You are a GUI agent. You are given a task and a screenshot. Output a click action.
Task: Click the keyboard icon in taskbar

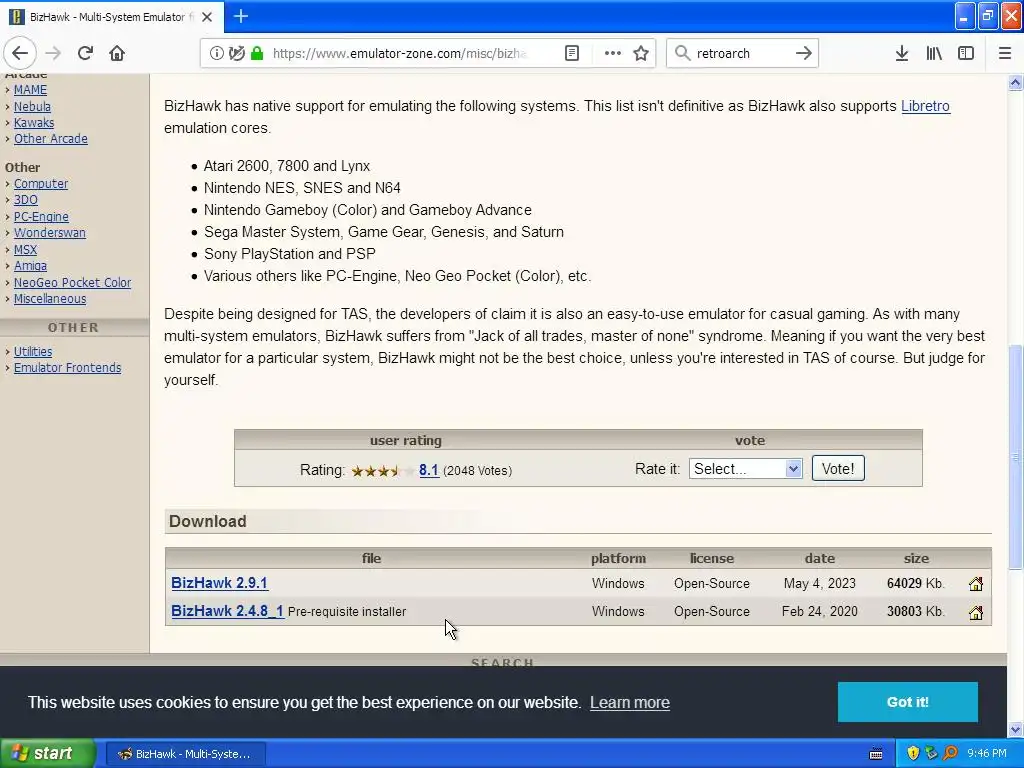coord(876,754)
